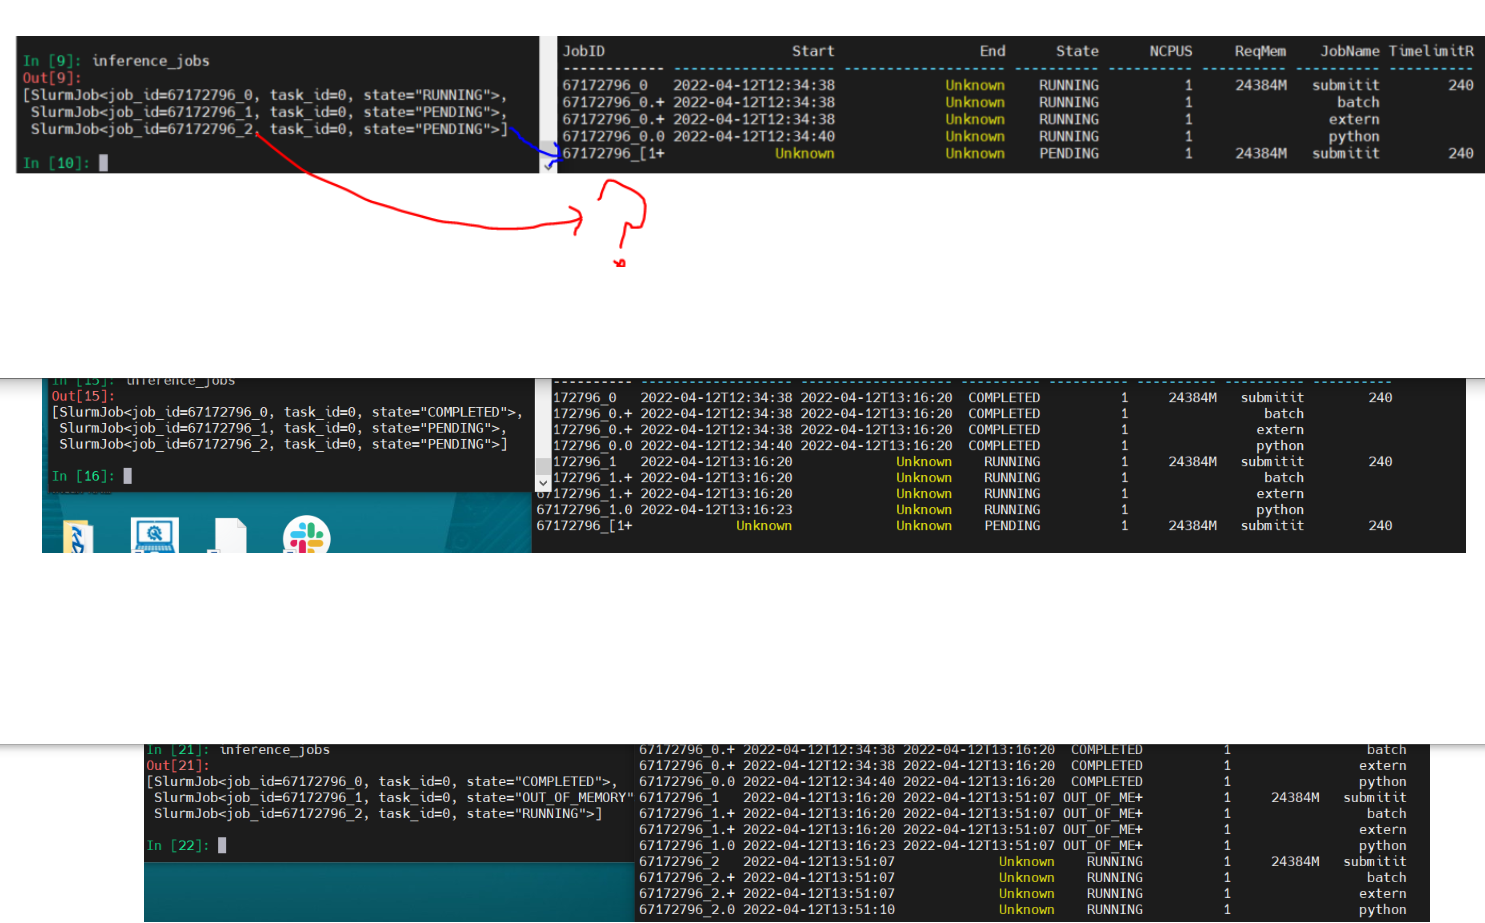Image resolution: width=1485 pixels, height=923 pixels.
Task: Select the Out[15]: label
Action: [83, 396]
